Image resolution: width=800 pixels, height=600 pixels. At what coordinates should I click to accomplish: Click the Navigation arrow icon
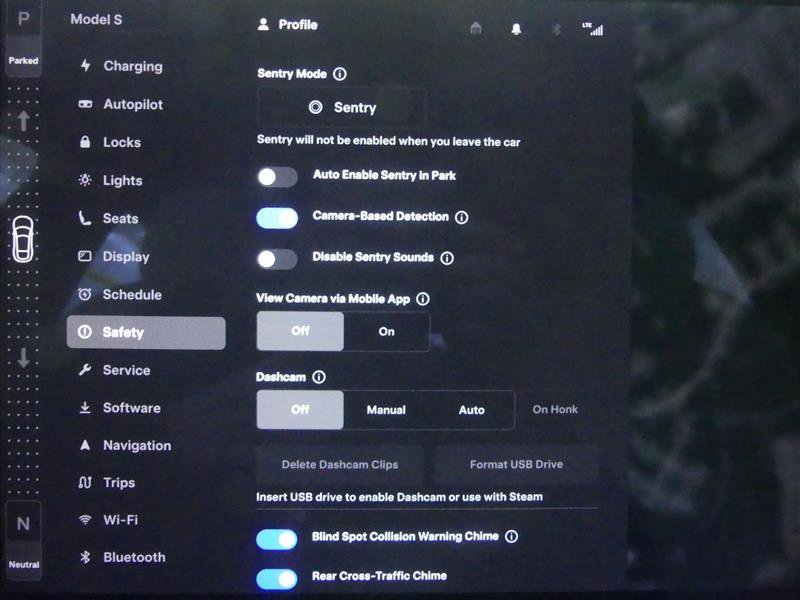(x=85, y=445)
